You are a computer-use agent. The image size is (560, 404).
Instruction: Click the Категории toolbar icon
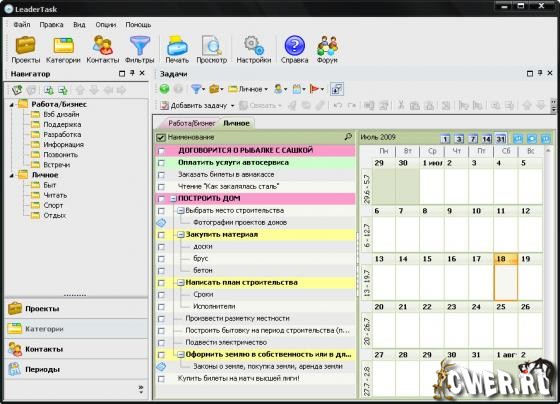pos(63,50)
